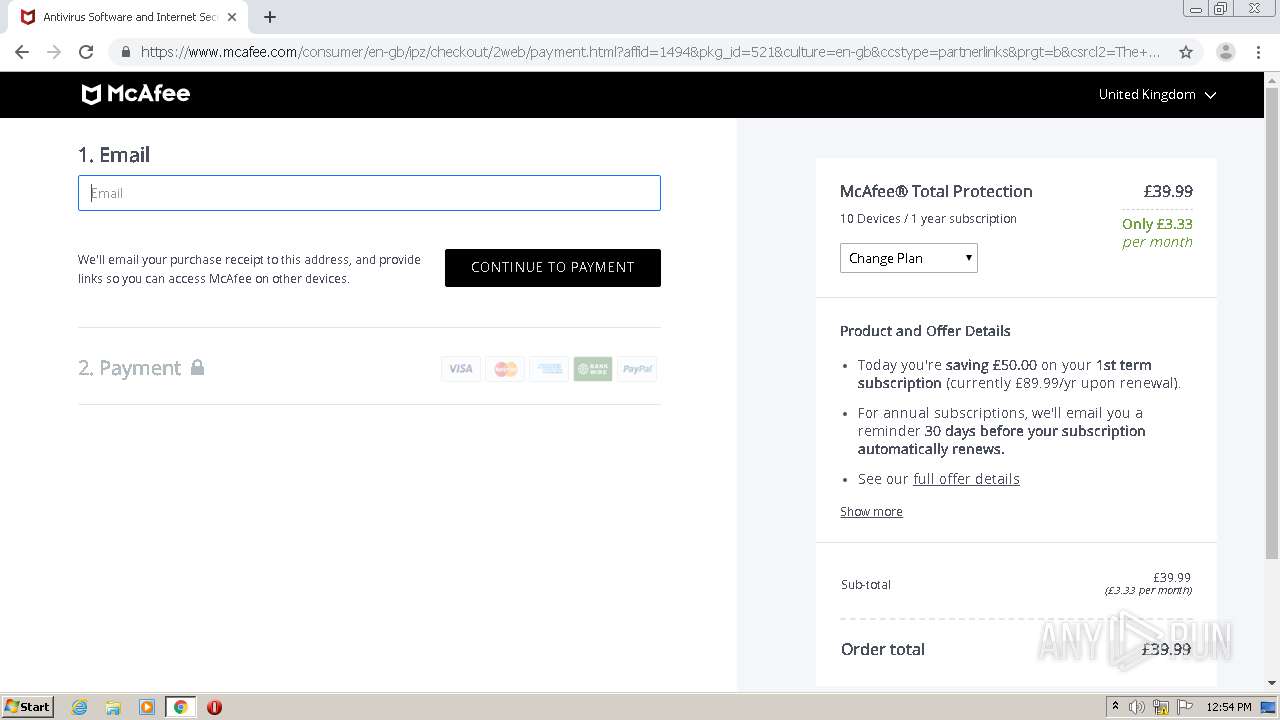Click the Action Center flag icon
Image resolution: width=1280 pixels, height=720 pixels.
(x=1185, y=707)
